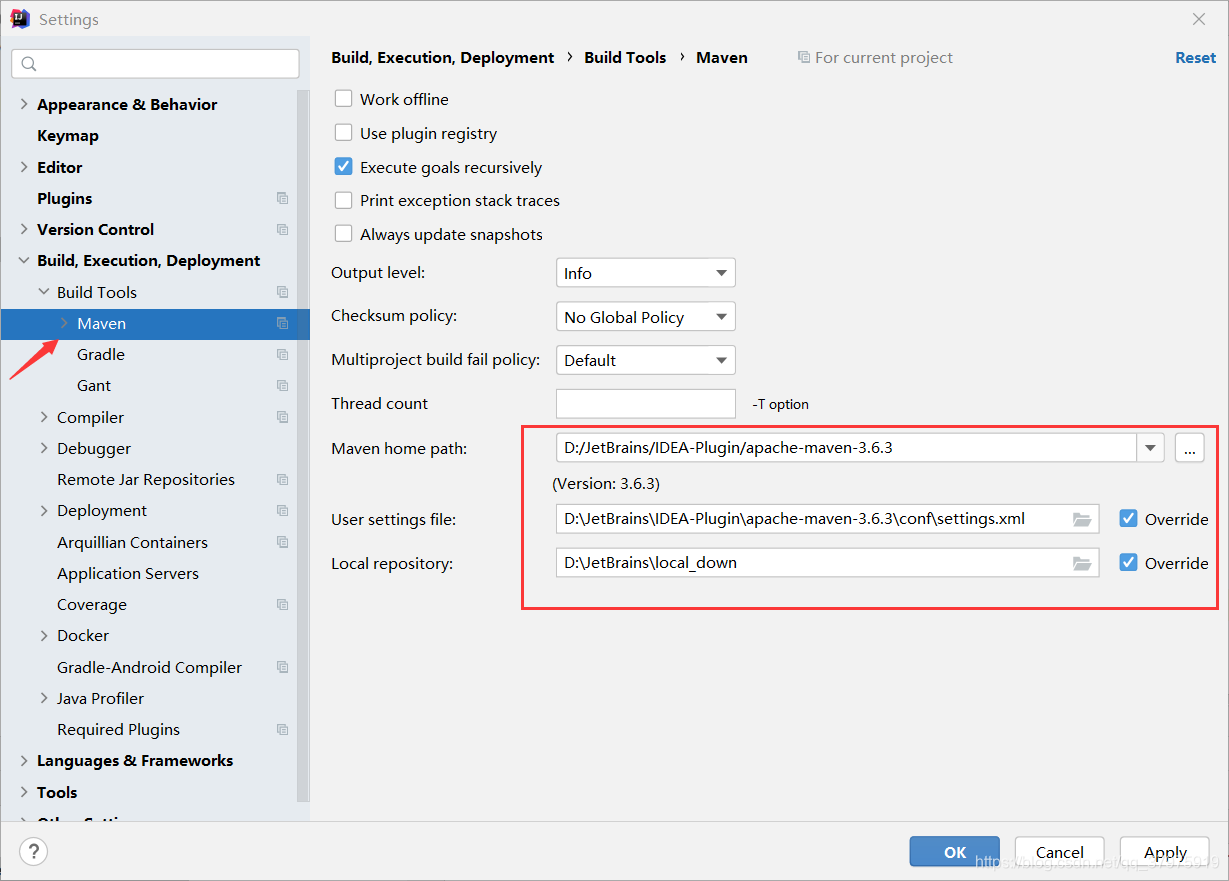The height and width of the screenshot is (881, 1229).
Task: Click the project-level icon beside Build Tools
Action: pyautogui.click(x=282, y=292)
